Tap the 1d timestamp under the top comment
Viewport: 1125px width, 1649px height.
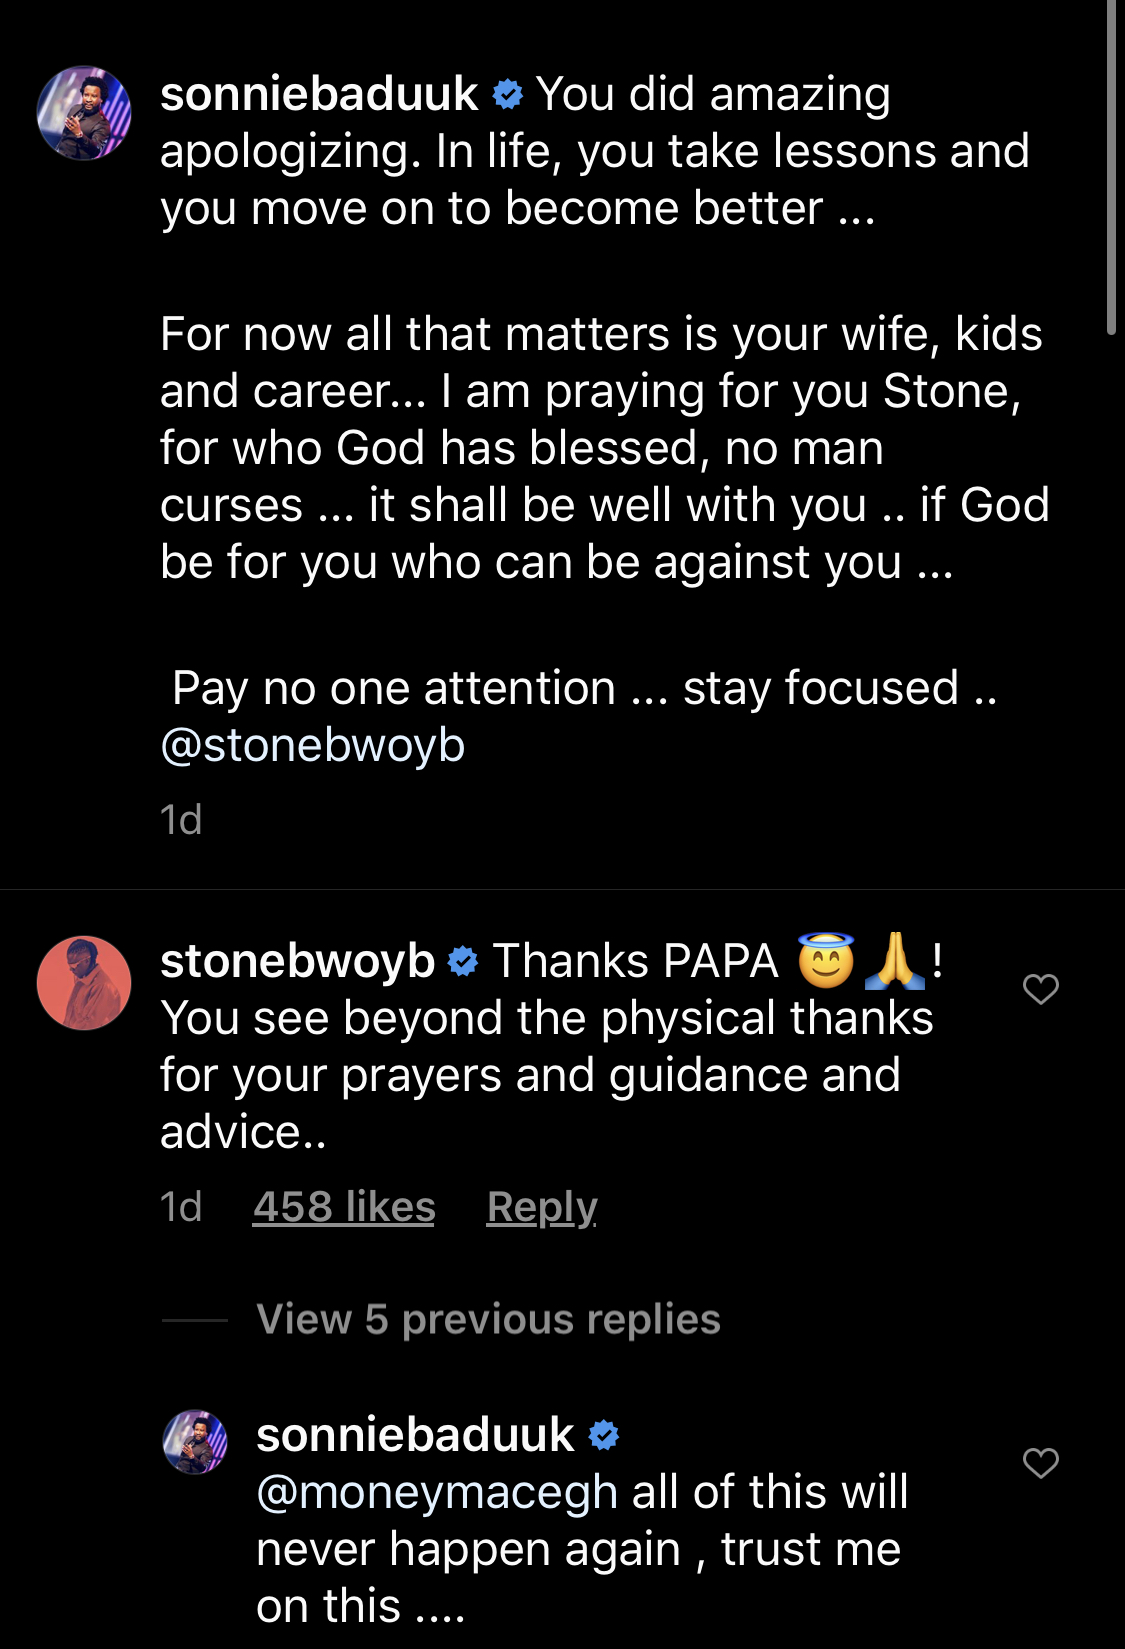tap(181, 820)
